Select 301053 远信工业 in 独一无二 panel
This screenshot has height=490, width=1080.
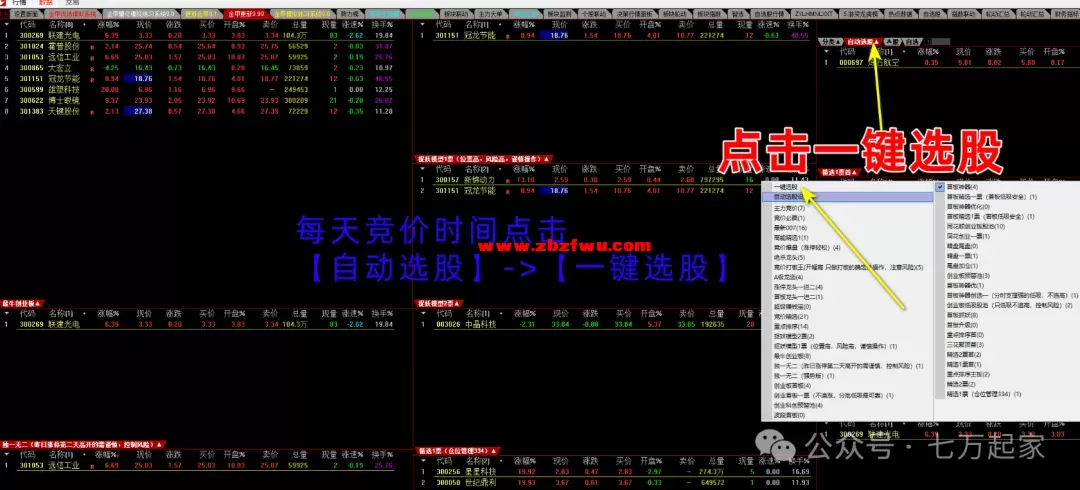pyautogui.click(x=197, y=465)
